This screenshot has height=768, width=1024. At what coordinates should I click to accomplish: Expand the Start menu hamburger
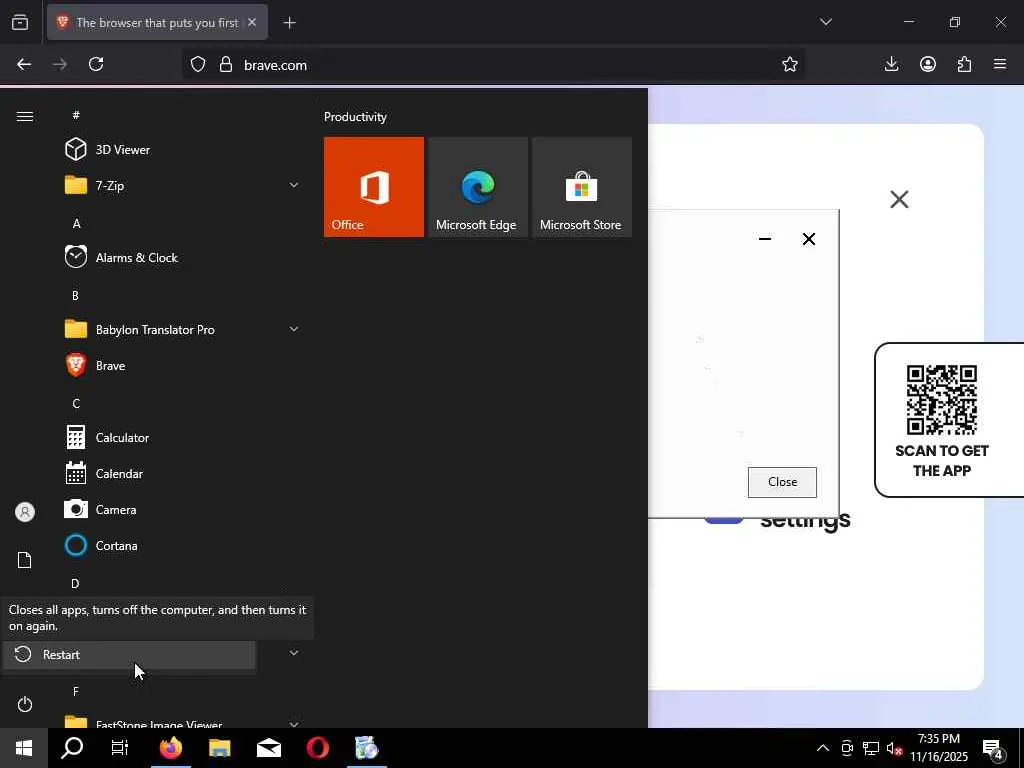(25, 116)
